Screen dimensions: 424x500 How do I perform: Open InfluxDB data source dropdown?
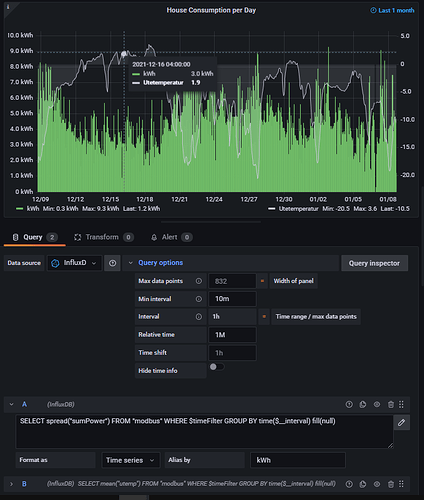click(75, 263)
